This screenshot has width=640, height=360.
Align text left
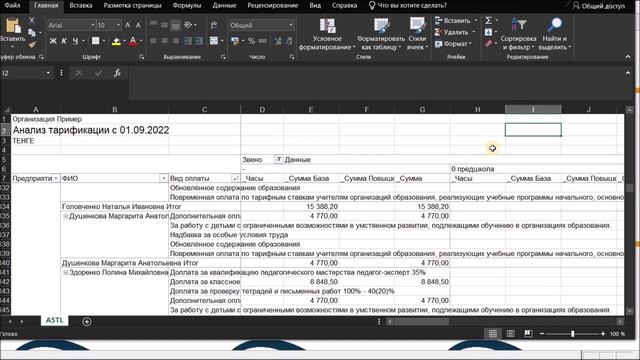tap(153, 41)
